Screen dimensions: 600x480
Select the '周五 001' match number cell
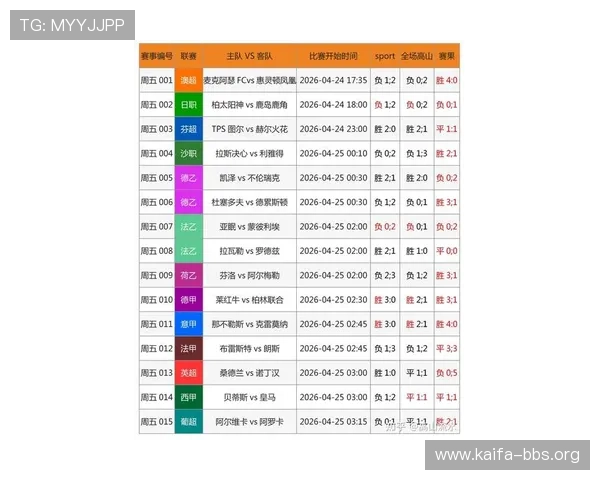point(157,80)
